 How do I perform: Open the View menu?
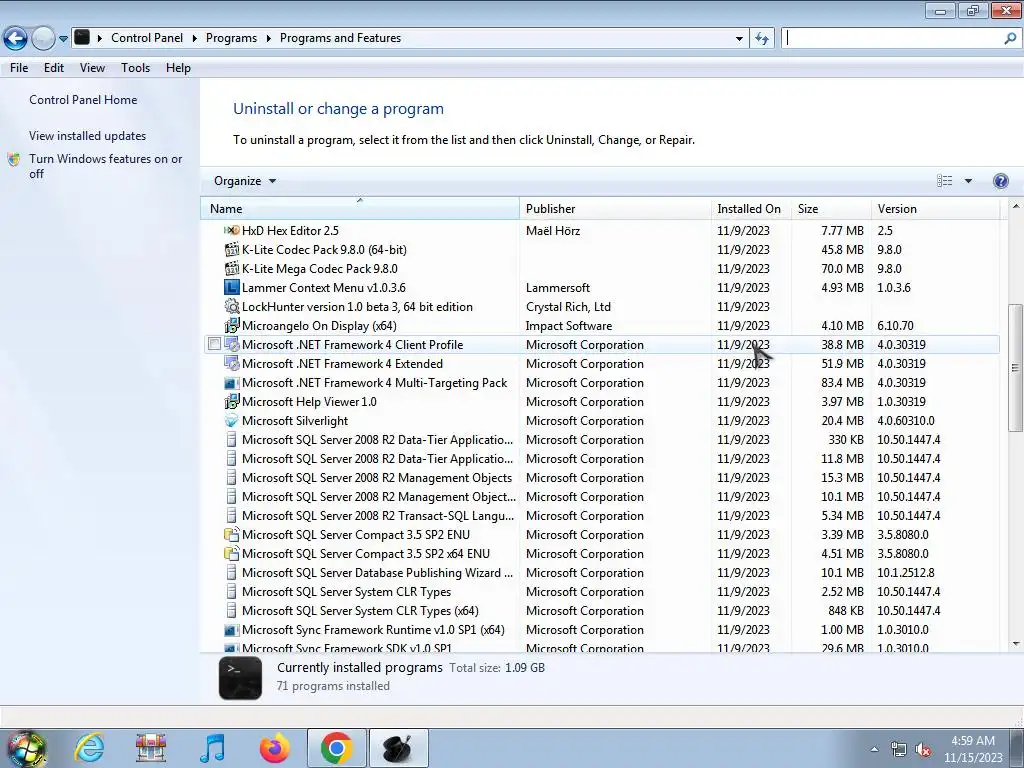[x=92, y=68]
